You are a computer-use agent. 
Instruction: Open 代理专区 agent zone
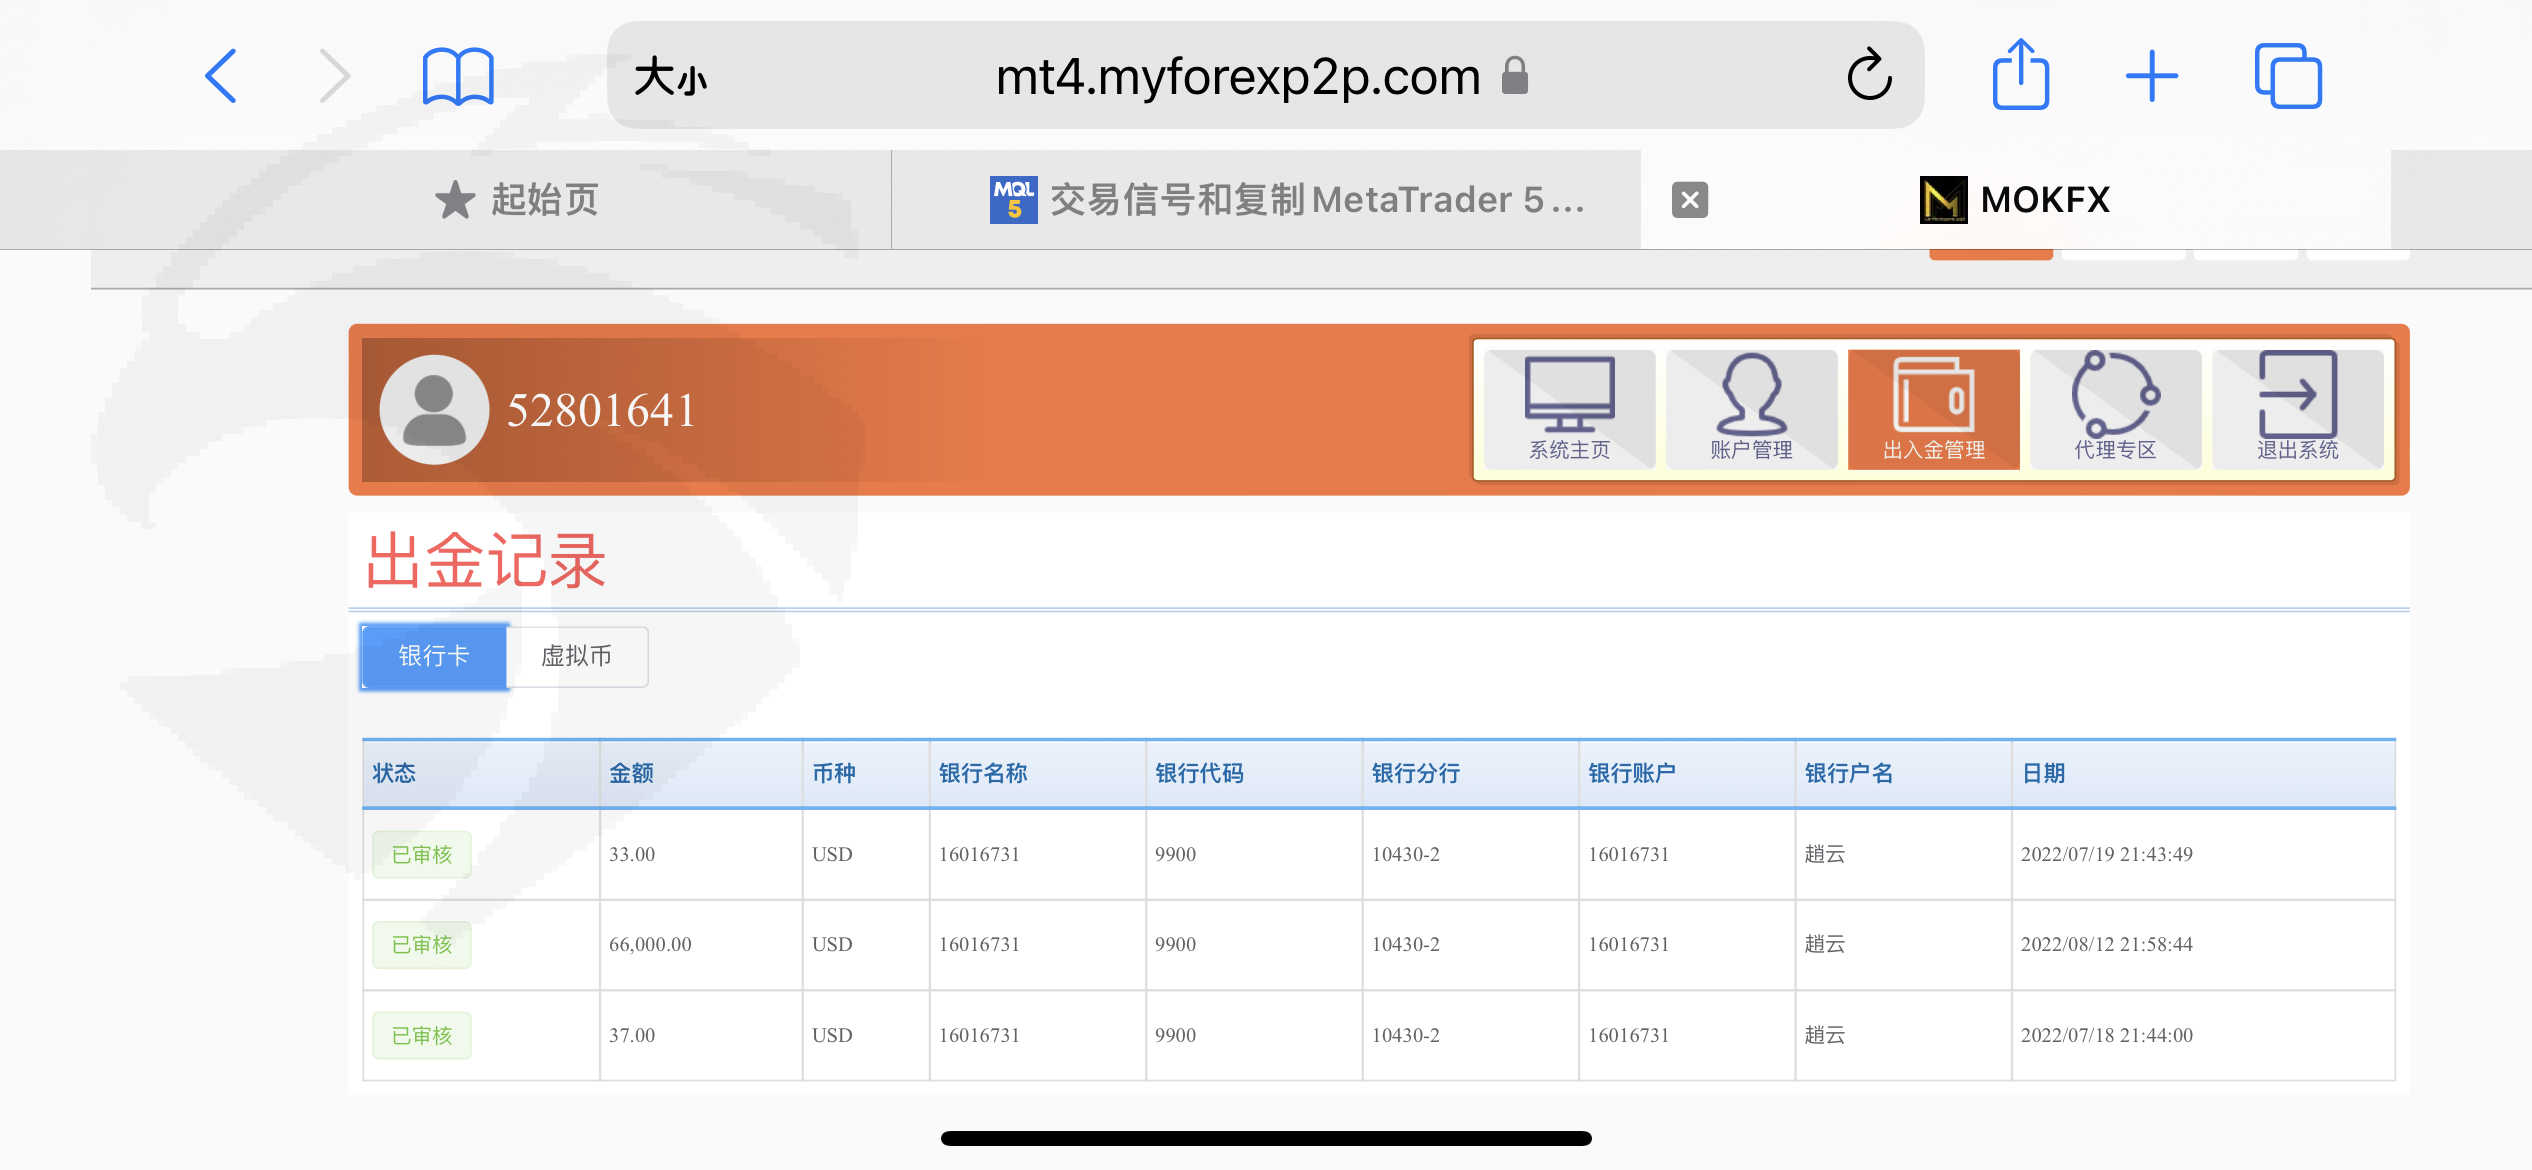(2115, 409)
